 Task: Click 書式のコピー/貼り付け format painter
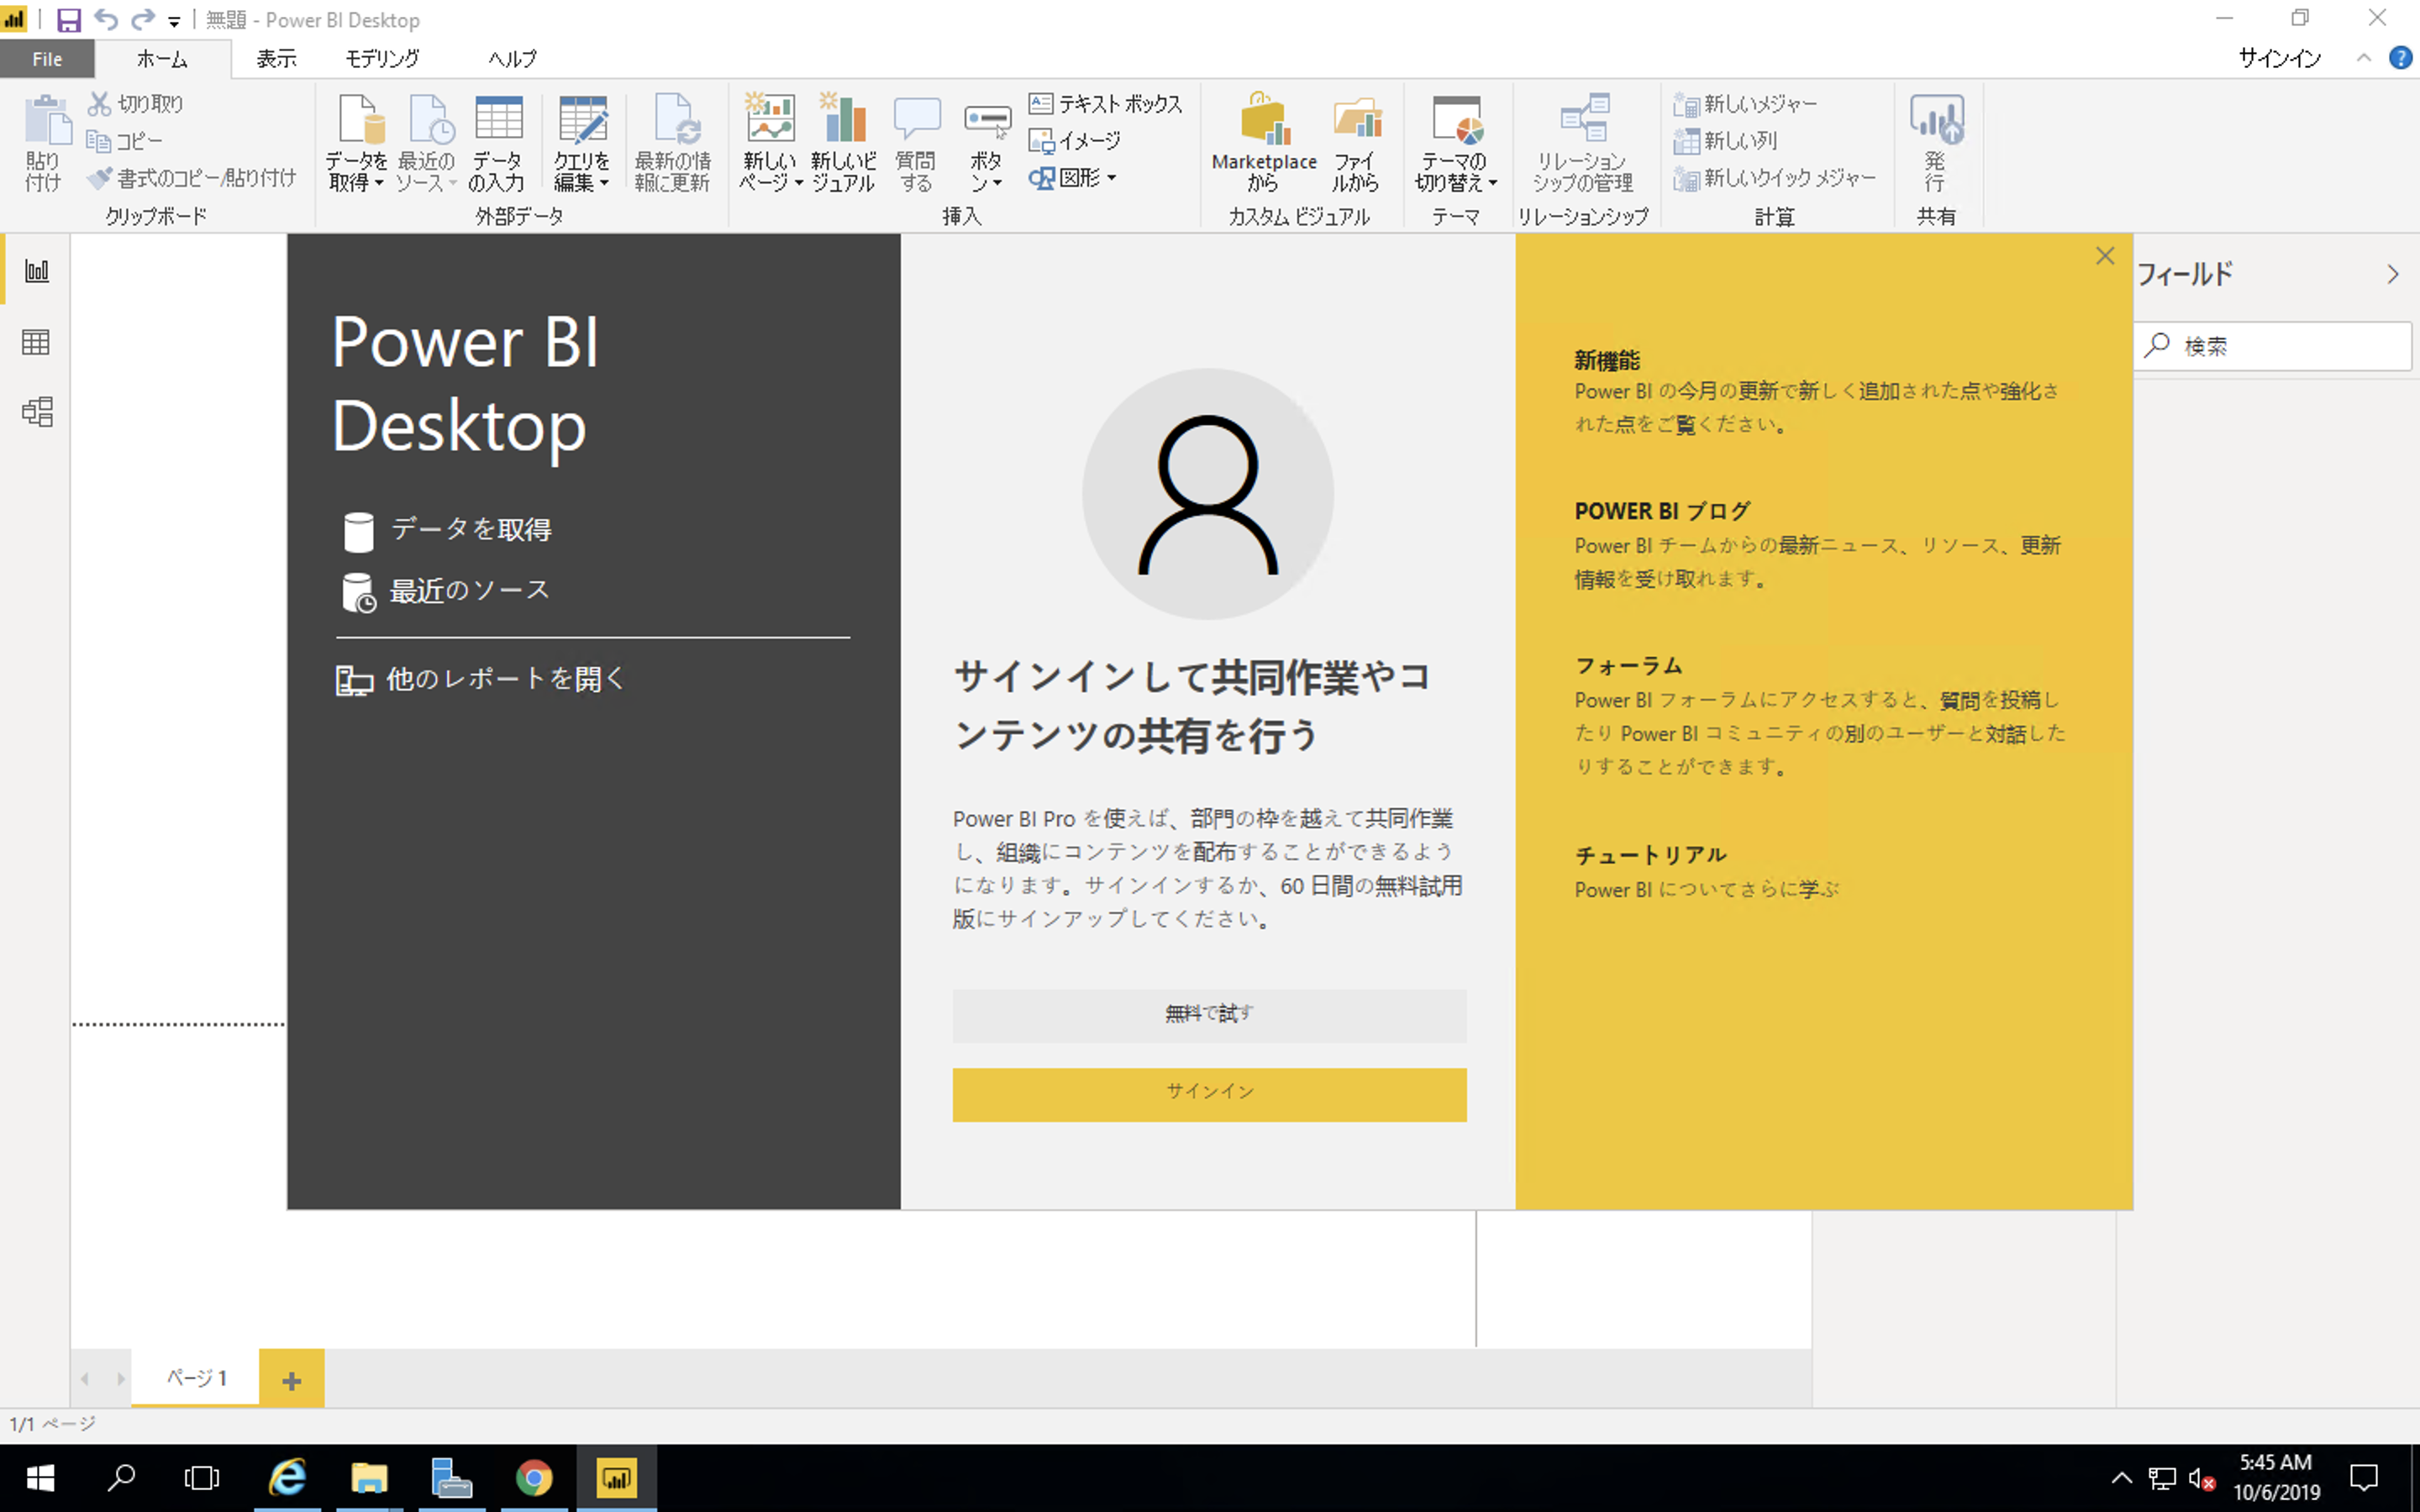coord(192,178)
